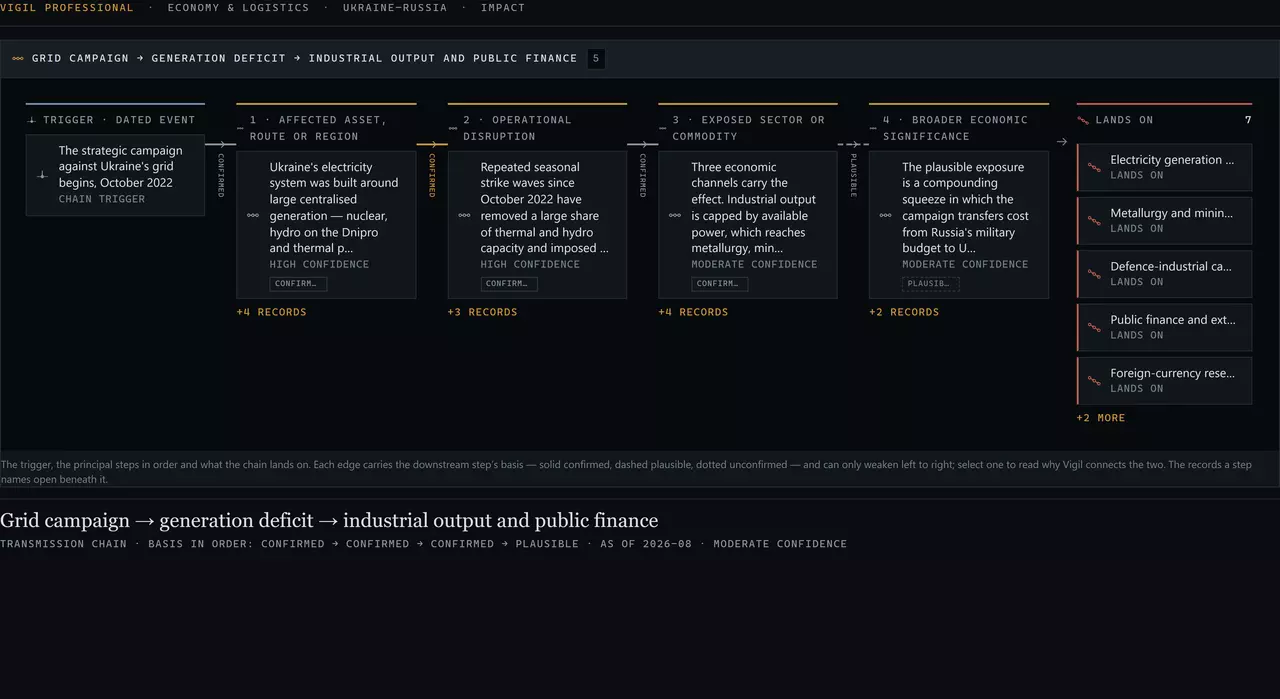This screenshot has width=1280, height=699.
Task: Click Transmission Chain basis summary line
Action: (x=423, y=544)
